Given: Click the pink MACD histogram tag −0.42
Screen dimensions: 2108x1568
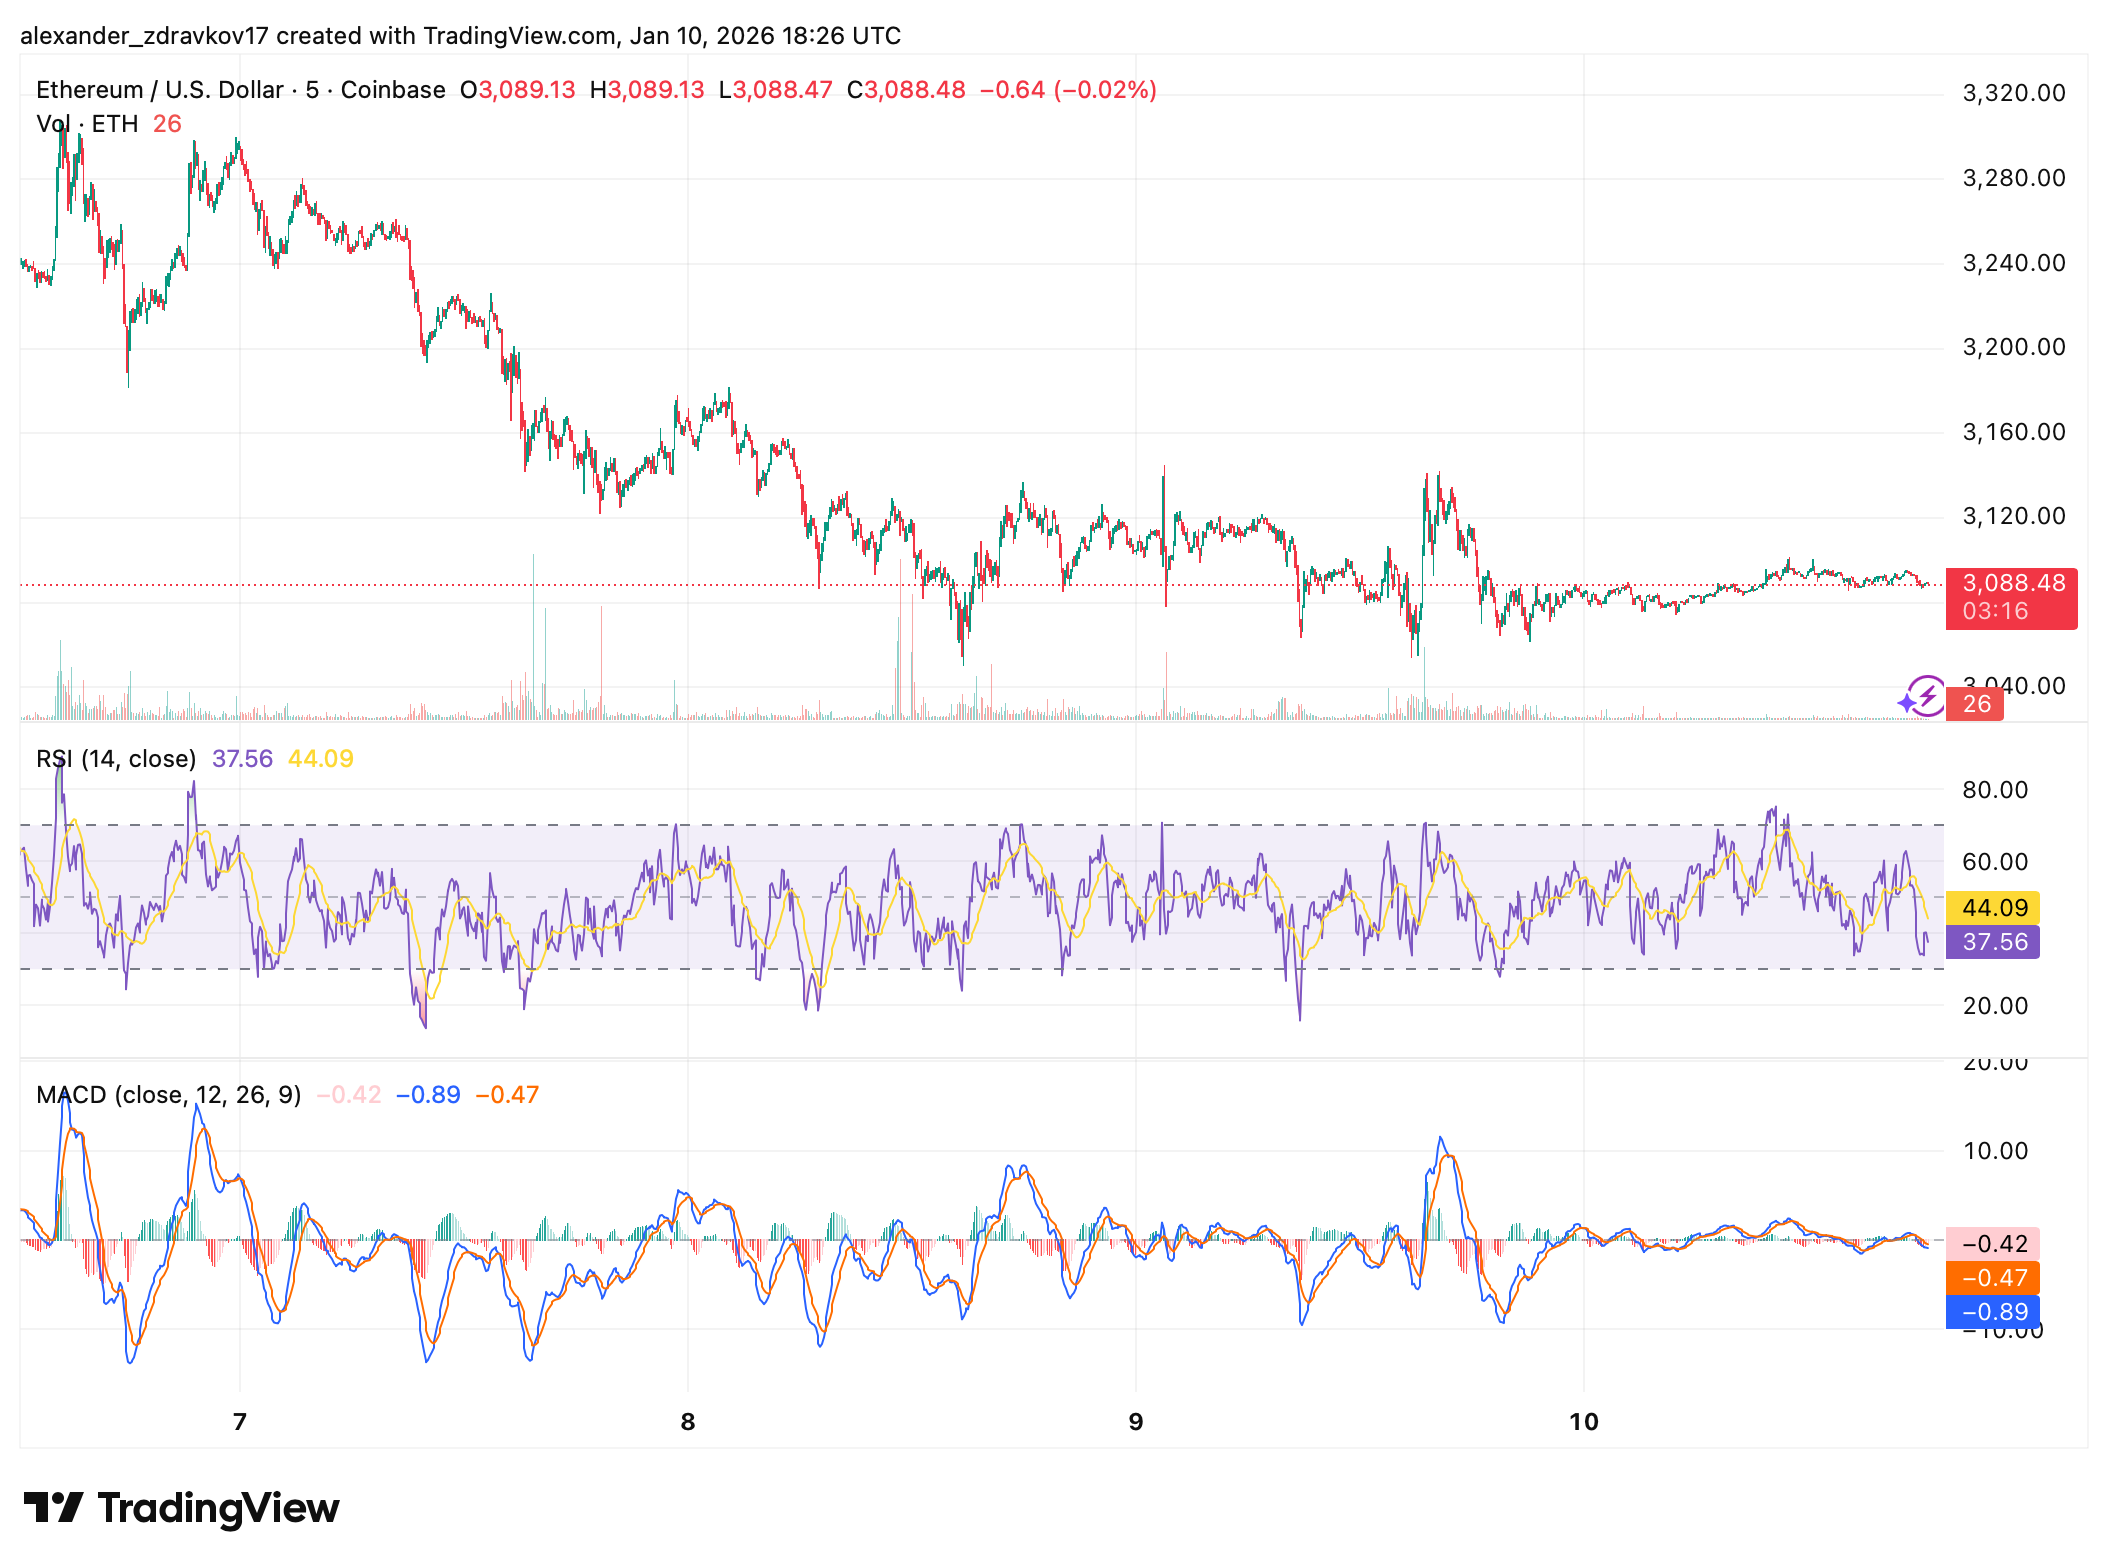Looking at the screenshot, I should 1993,1244.
